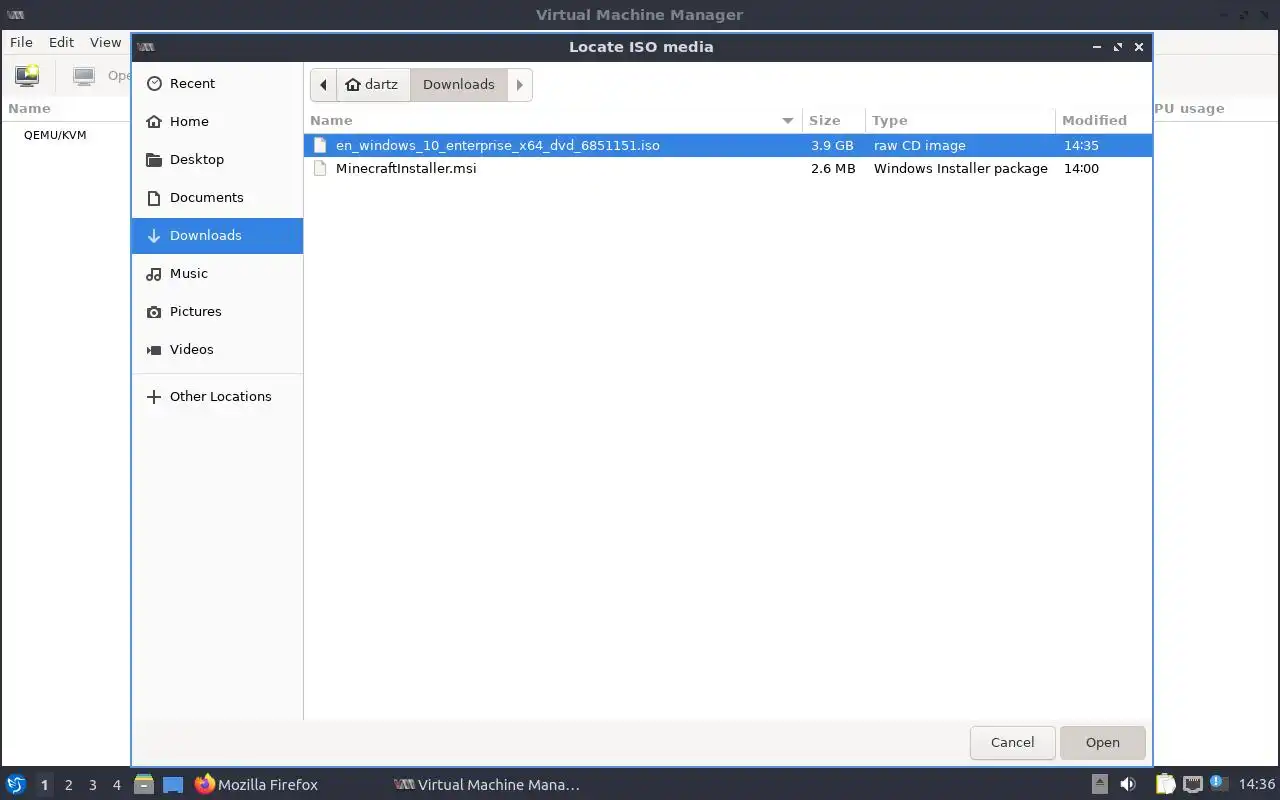Click the show desktop taskbar icon
Image resolution: width=1280 pixels, height=800 pixels.
pyautogui.click(x=173, y=785)
